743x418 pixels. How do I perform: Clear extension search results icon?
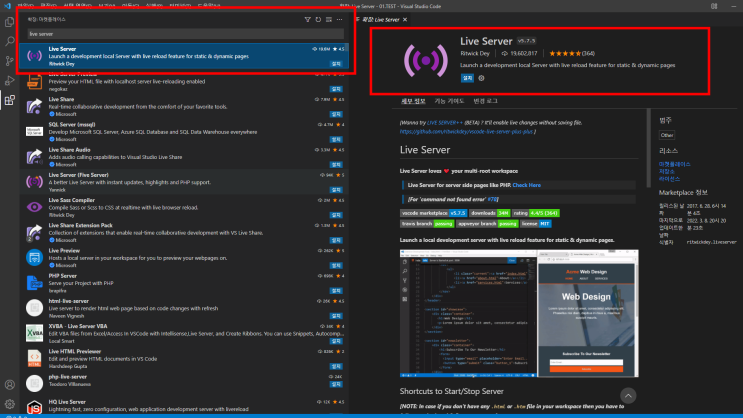tap(329, 19)
